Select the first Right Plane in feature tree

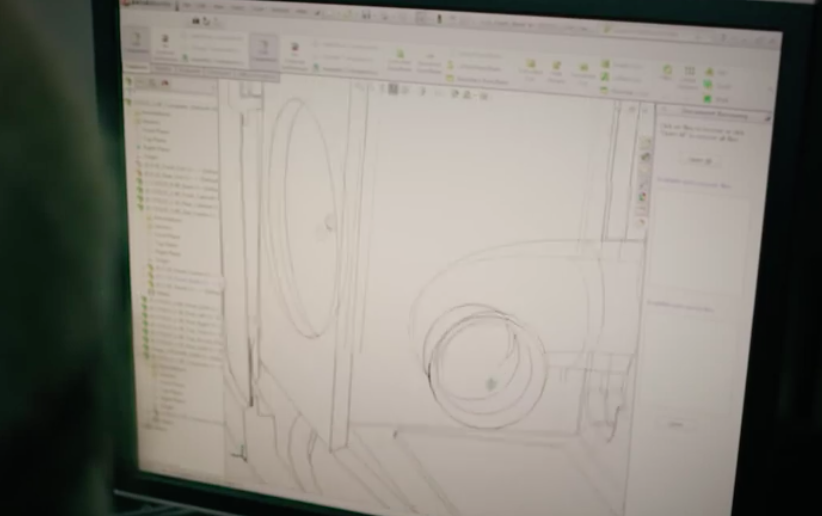point(156,148)
